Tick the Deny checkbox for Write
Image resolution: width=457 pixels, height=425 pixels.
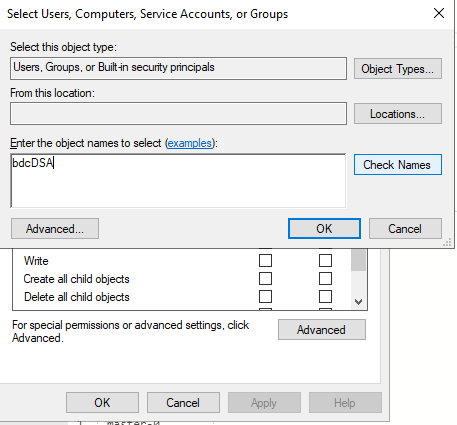point(325,261)
